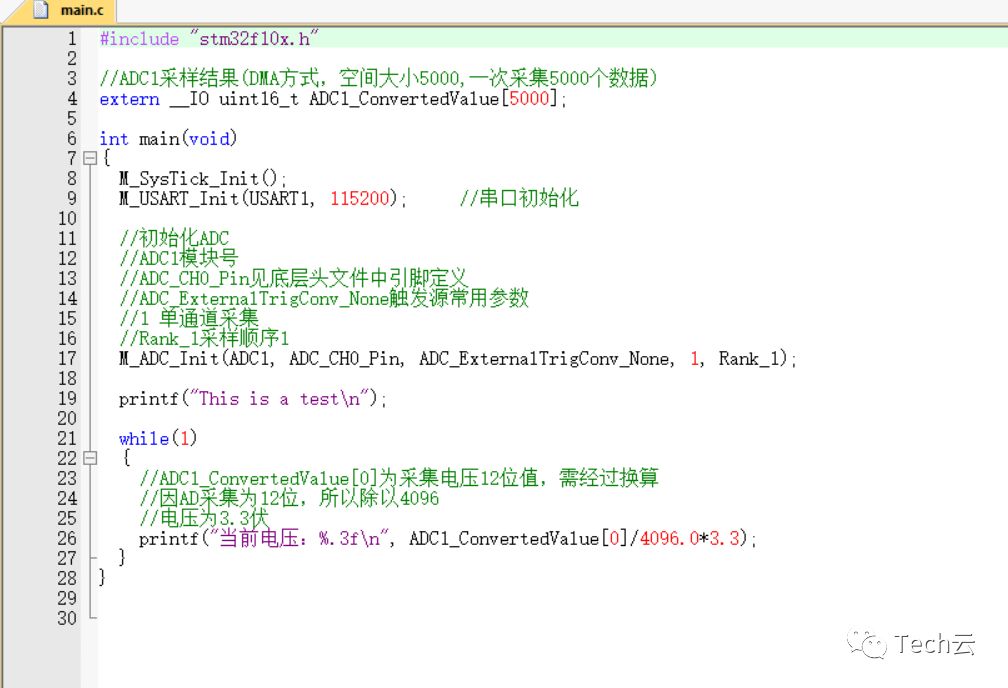Click the M_ADC_Init(ADC1, ...) call line
Image resolution: width=1008 pixels, height=688 pixels.
(458, 358)
